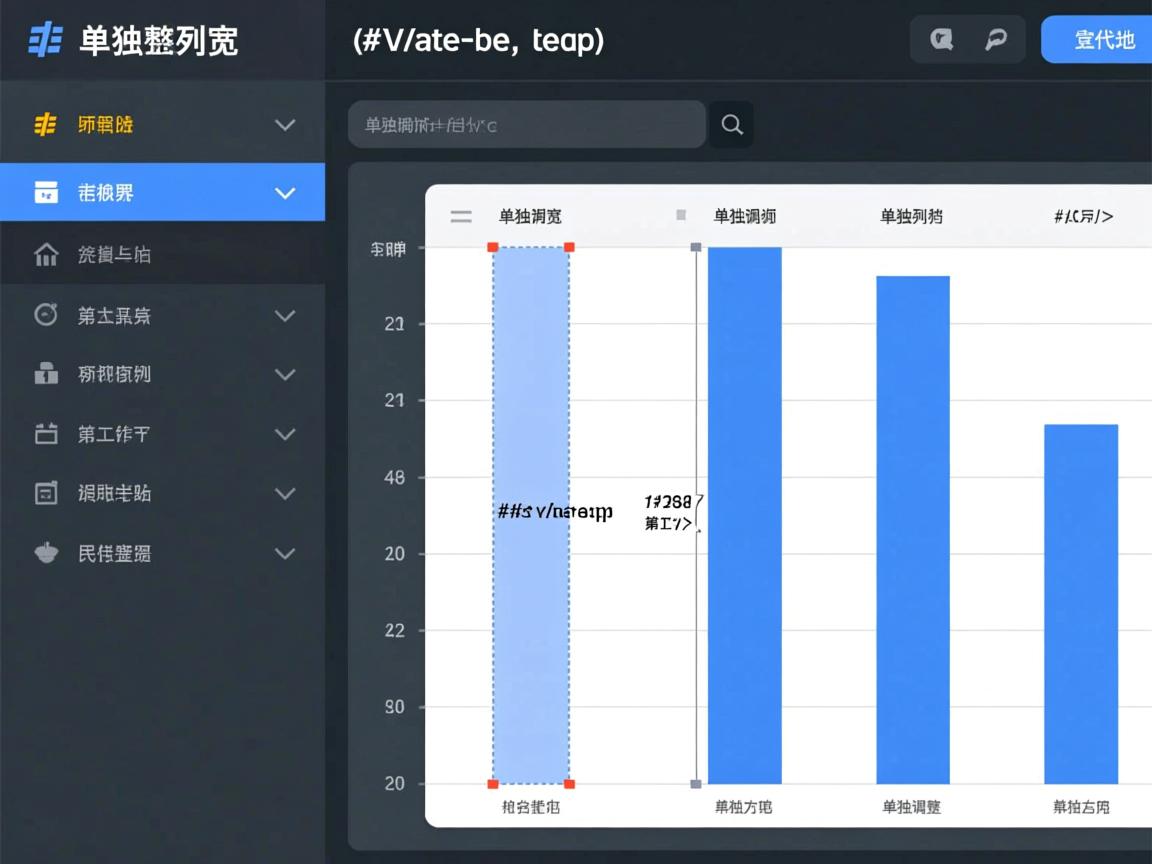Expand the 第工作干 sidebar submenu chevron

pyautogui.click(x=285, y=434)
